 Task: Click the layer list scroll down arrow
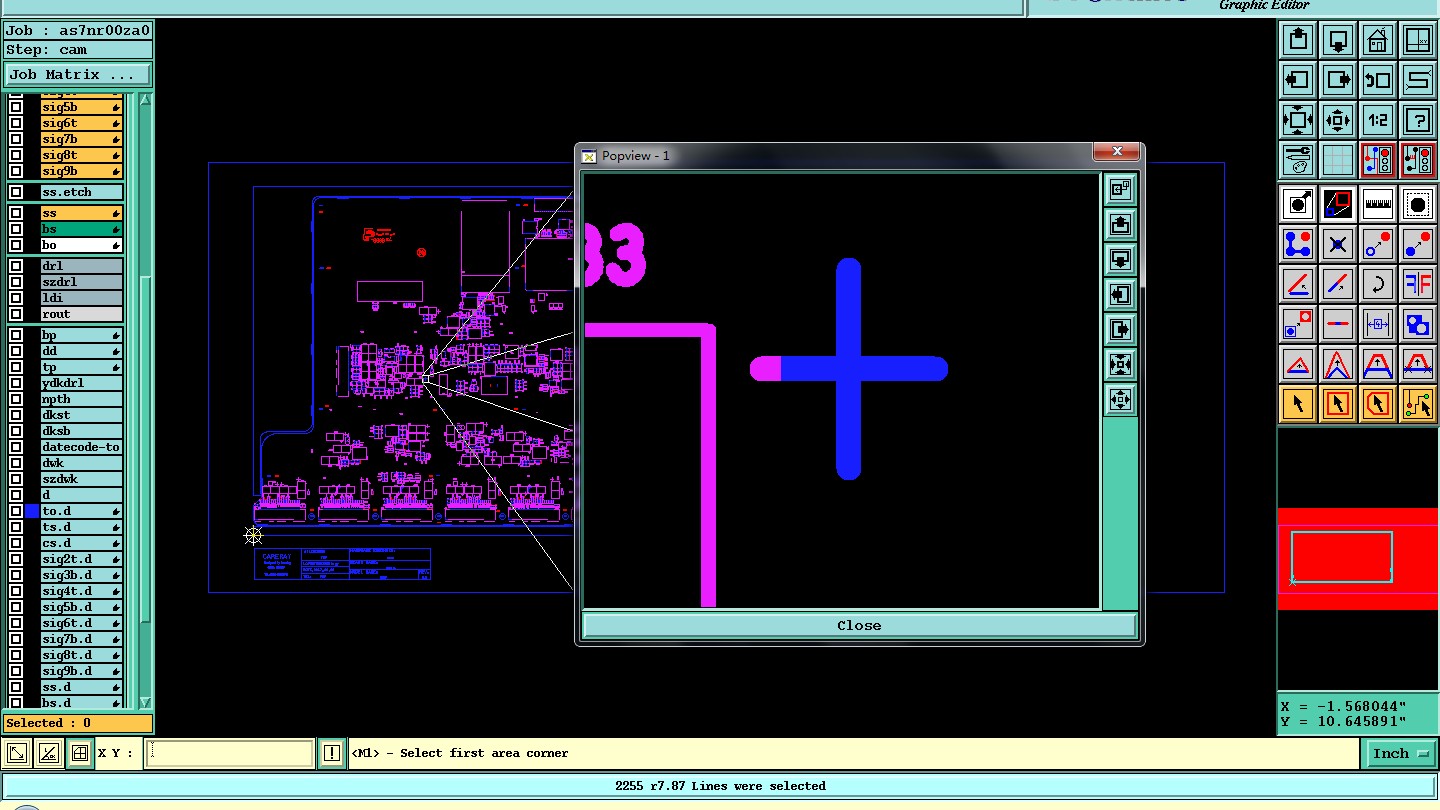(145, 702)
